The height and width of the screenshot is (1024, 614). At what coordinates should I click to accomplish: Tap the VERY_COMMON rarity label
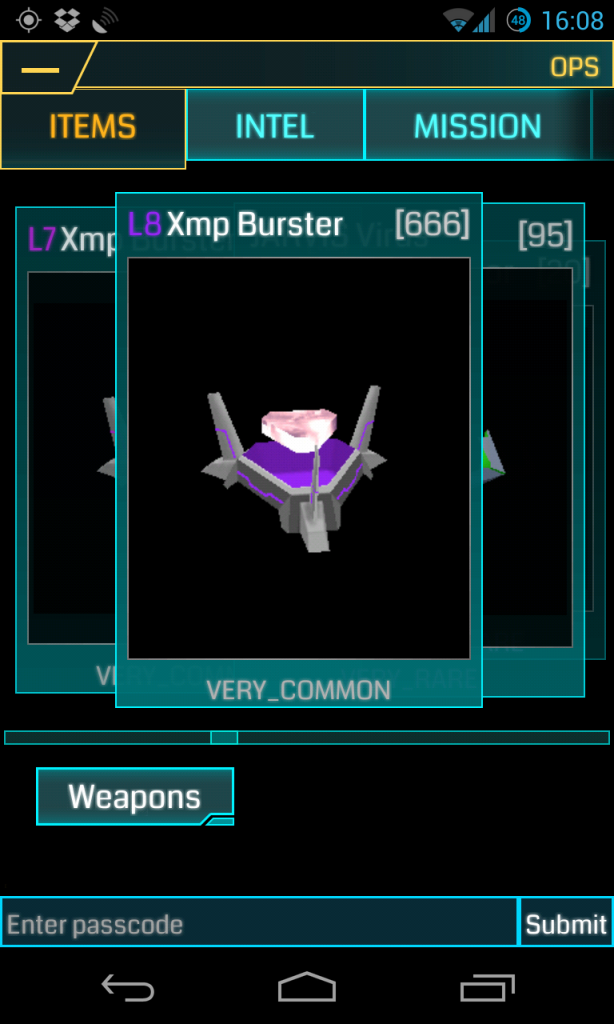pyautogui.click(x=299, y=690)
